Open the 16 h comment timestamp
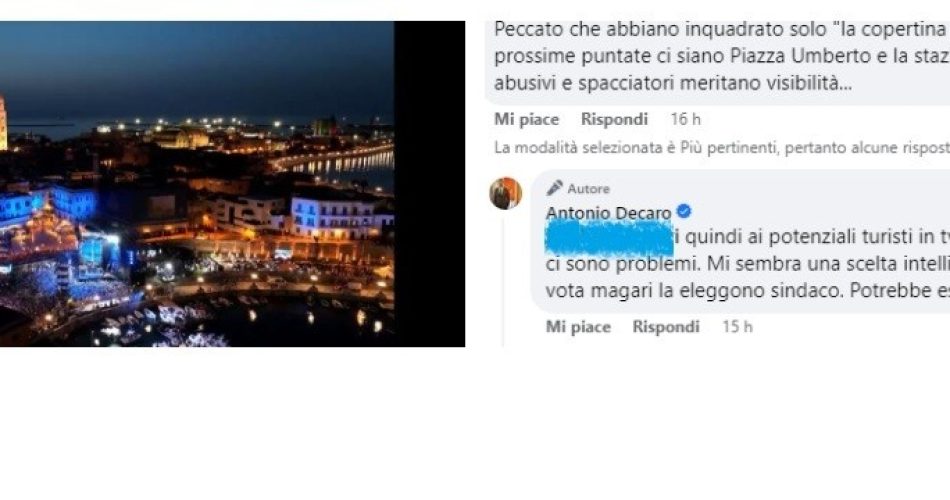950x500 pixels. click(x=685, y=119)
